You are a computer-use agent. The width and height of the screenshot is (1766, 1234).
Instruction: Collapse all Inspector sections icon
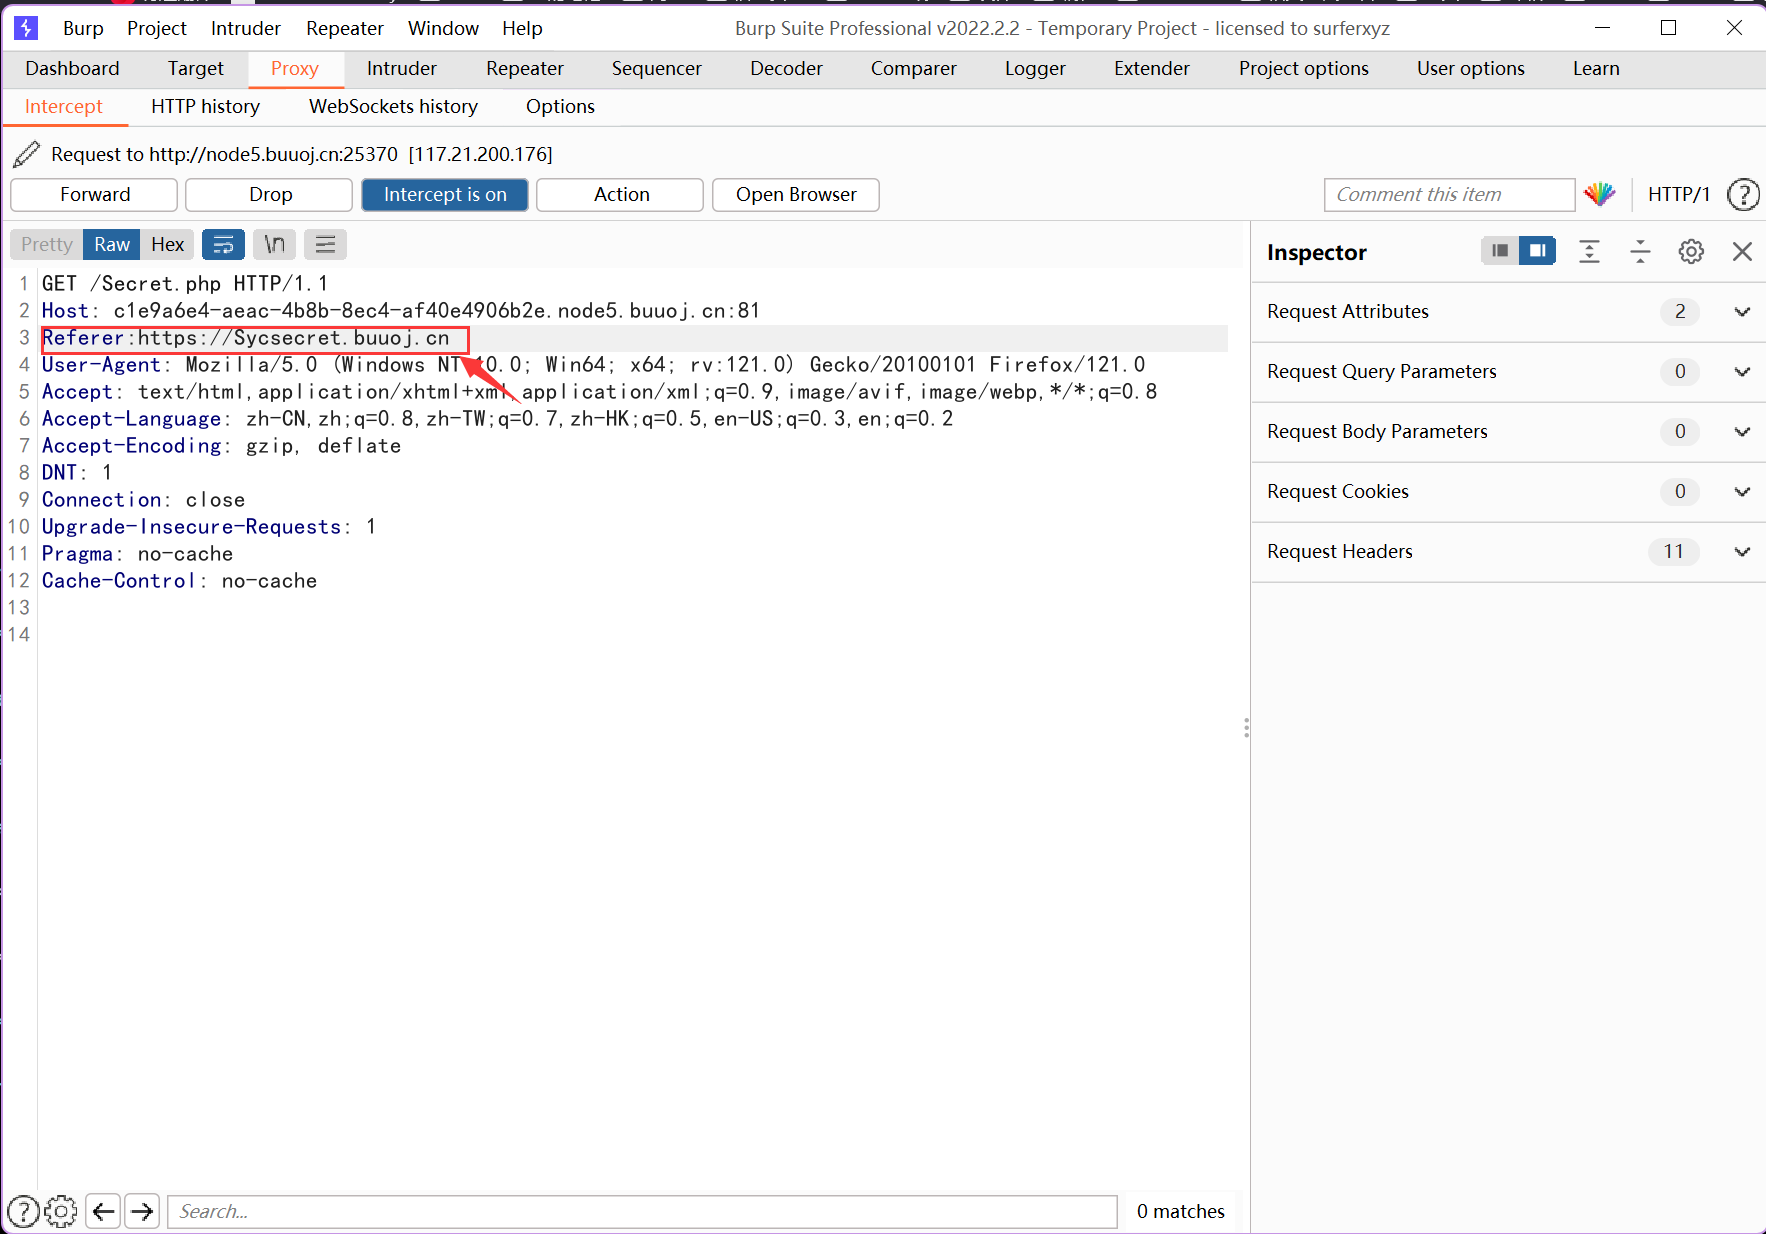pos(1640,251)
